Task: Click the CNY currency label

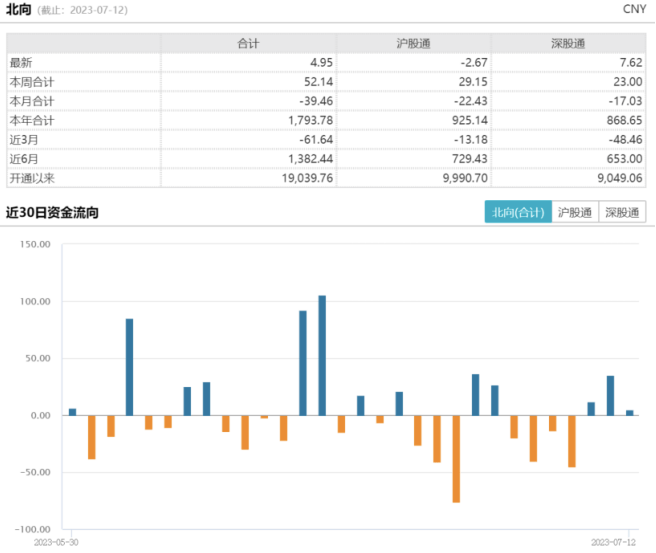Action: click(634, 9)
